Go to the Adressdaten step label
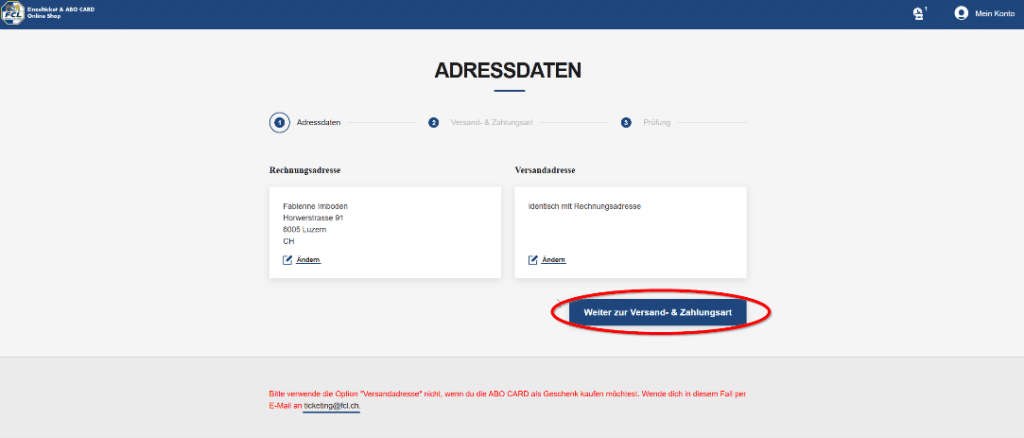Viewport: 1024px width, 438px height. [319, 123]
